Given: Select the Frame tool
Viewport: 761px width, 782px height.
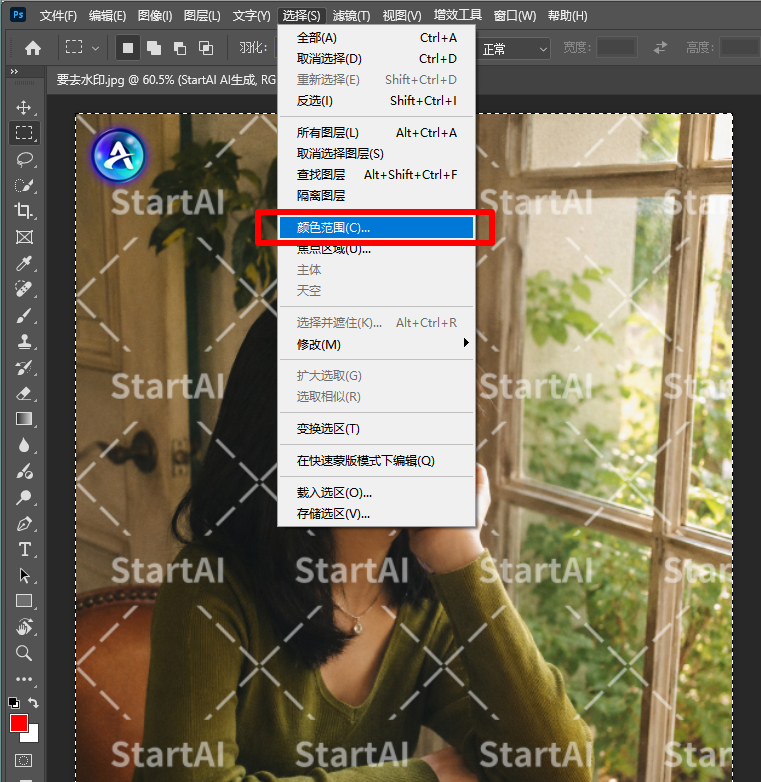Looking at the screenshot, I should tap(24, 237).
